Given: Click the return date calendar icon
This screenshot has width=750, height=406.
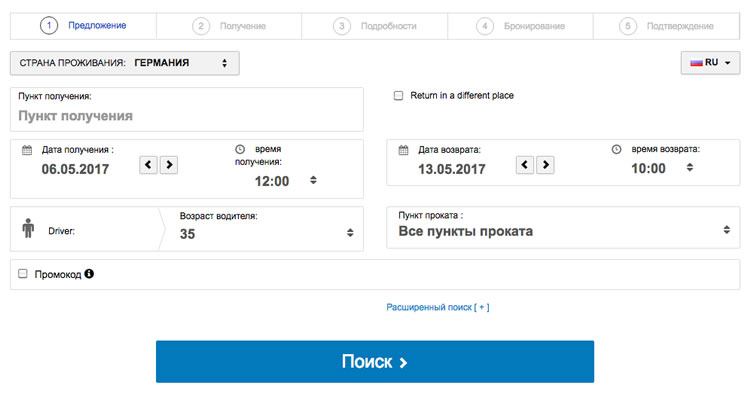Looking at the screenshot, I should click(x=404, y=149).
